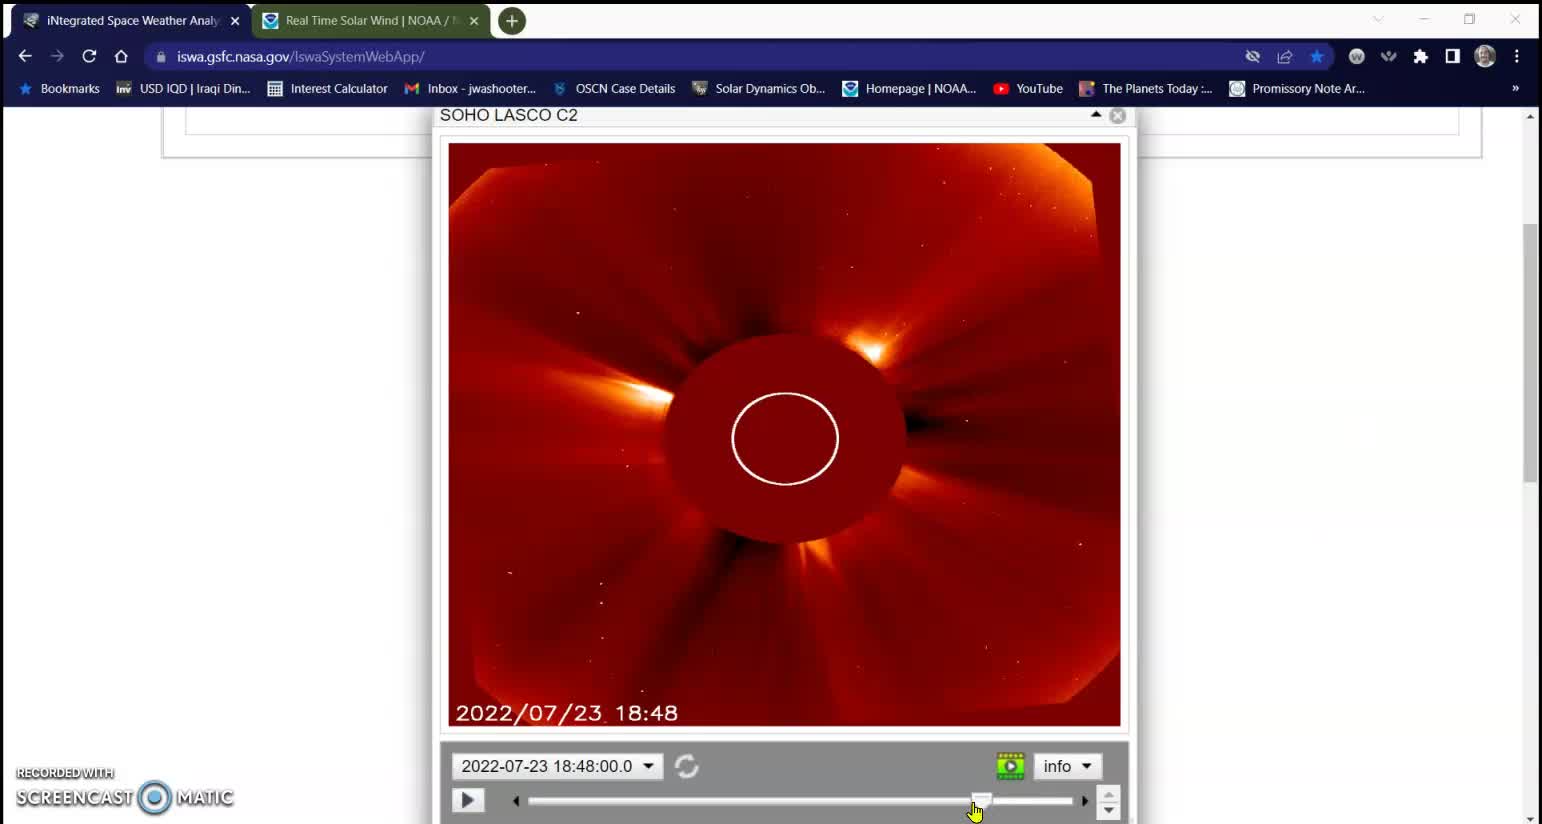This screenshot has width=1542, height=824.
Task: Open the Extensions puzzle menu
Action: pyautogui.click(x=1420, y=56)
